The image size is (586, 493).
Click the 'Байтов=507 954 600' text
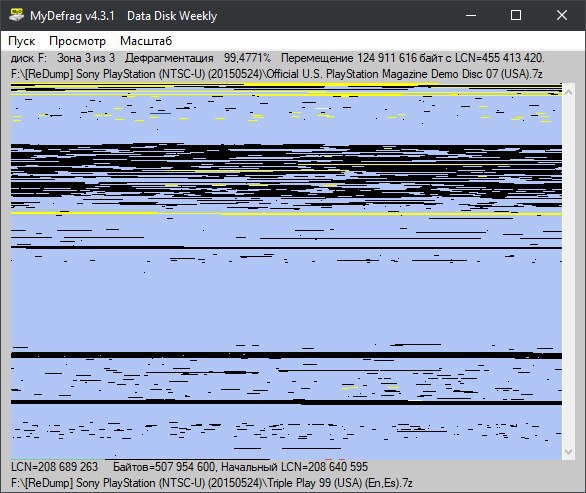tap(164, 467)
